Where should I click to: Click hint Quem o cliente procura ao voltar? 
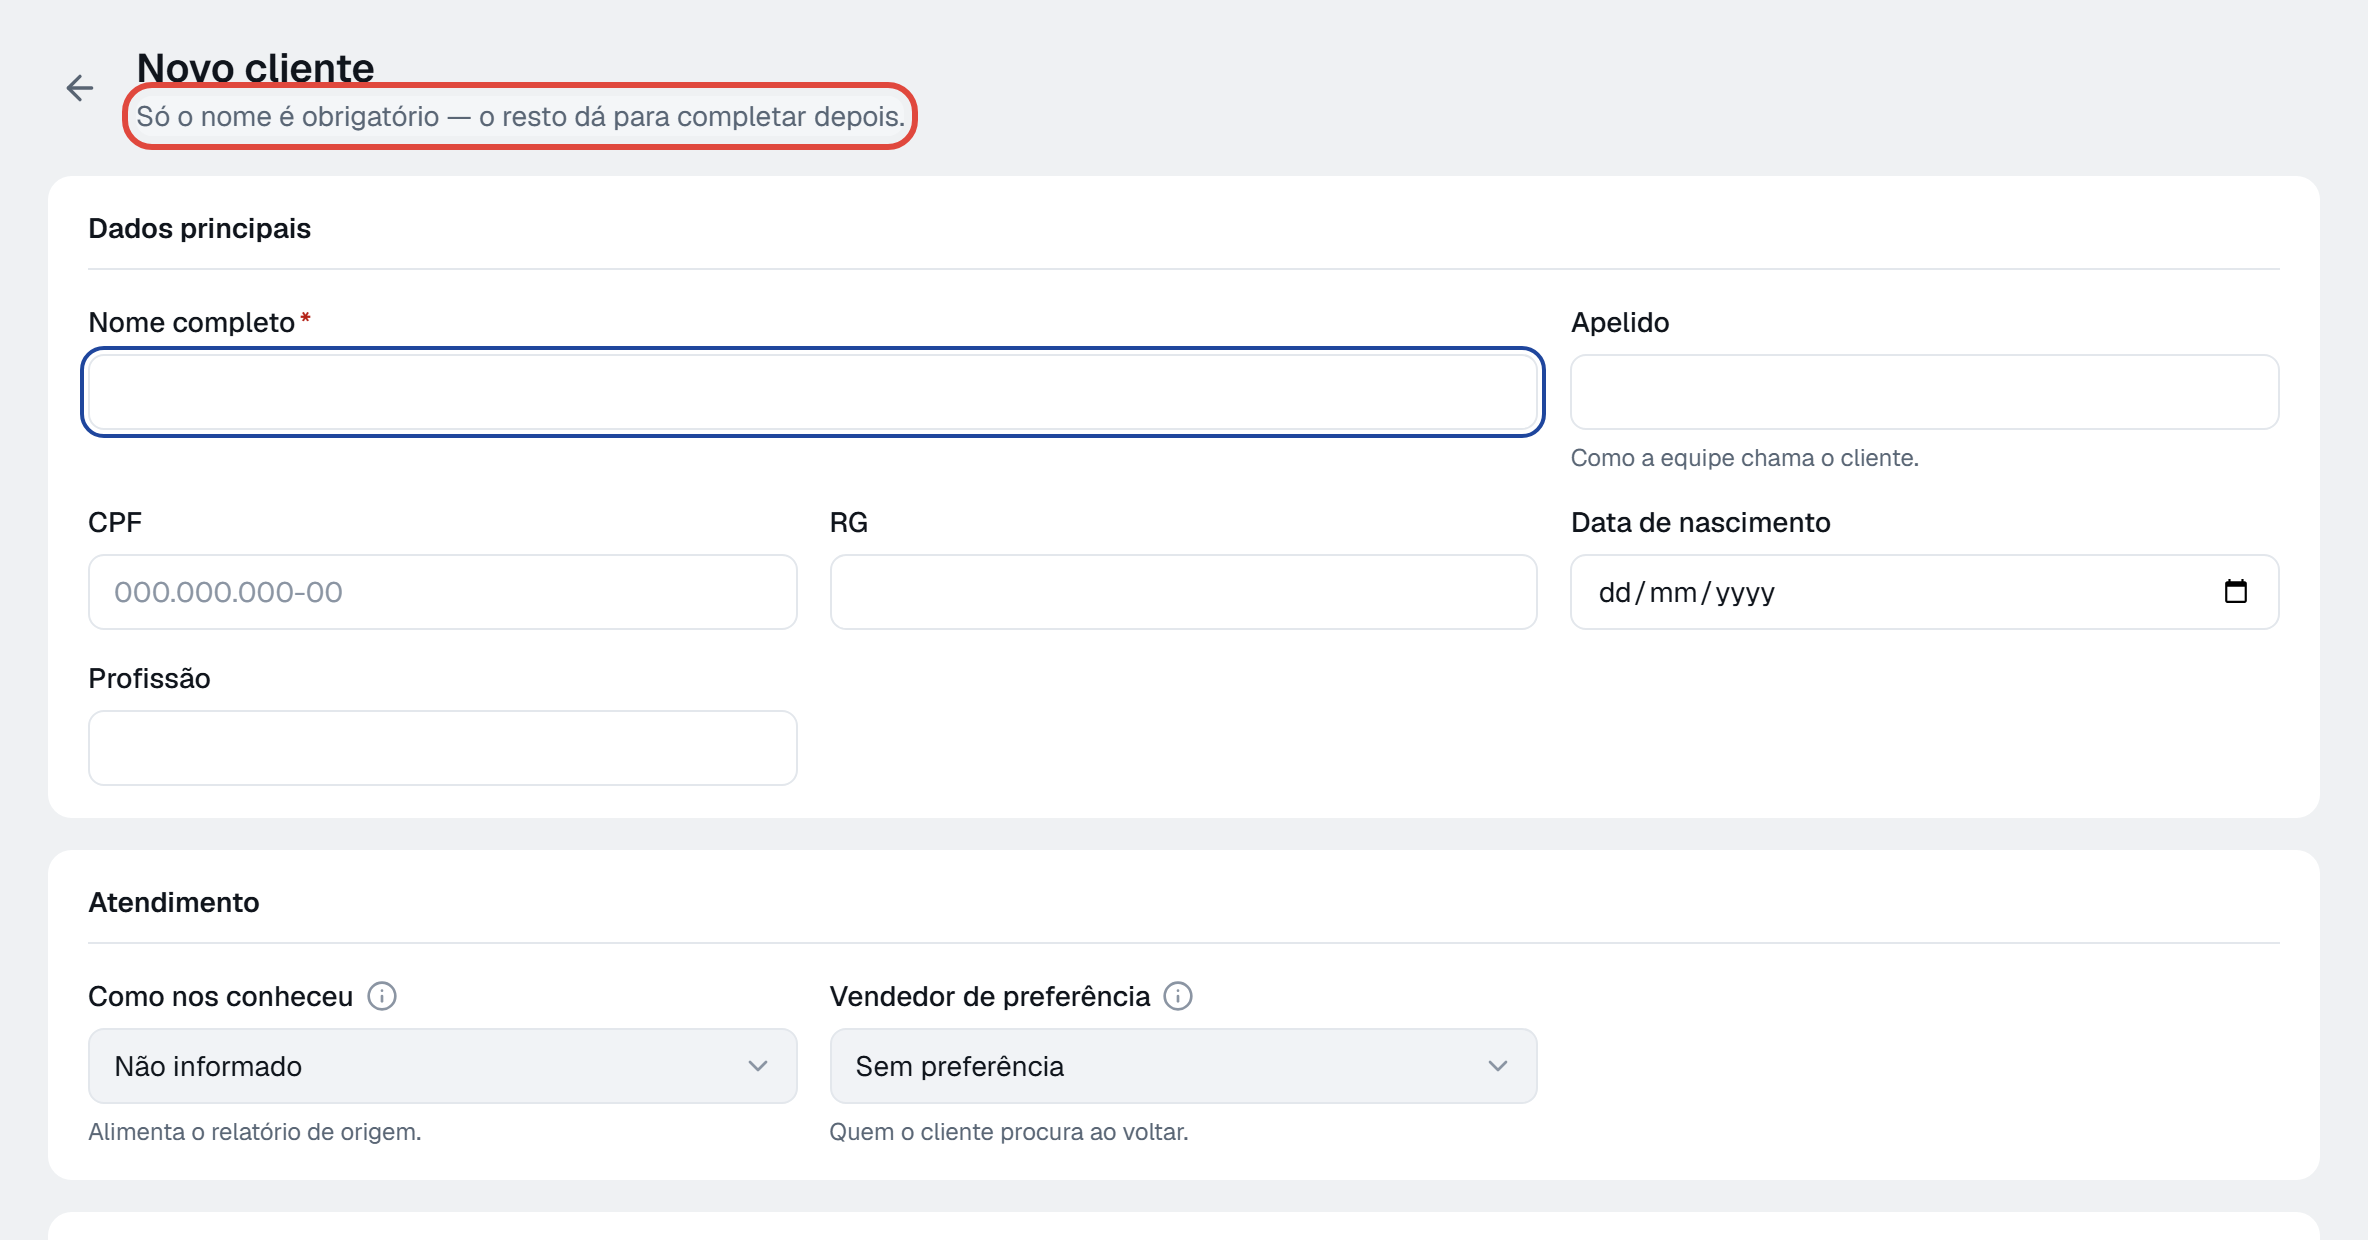tap(1008, 1132)
